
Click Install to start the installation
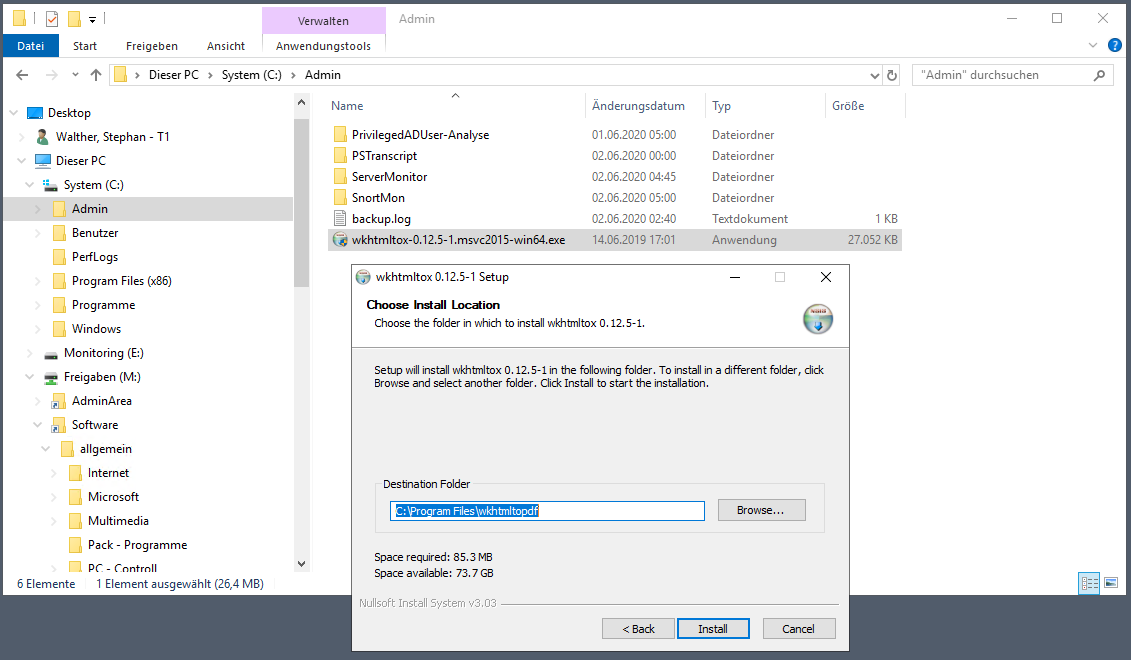click(713, 629)
